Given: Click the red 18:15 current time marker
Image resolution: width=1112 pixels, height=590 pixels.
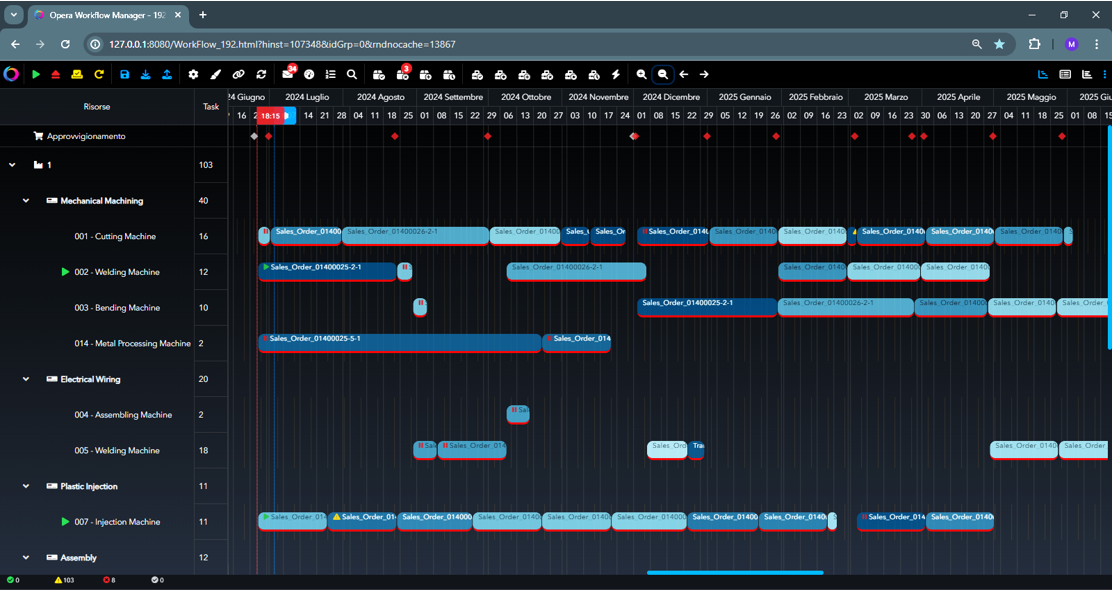Looking at the screenshot, I should (x=270, y=116).
